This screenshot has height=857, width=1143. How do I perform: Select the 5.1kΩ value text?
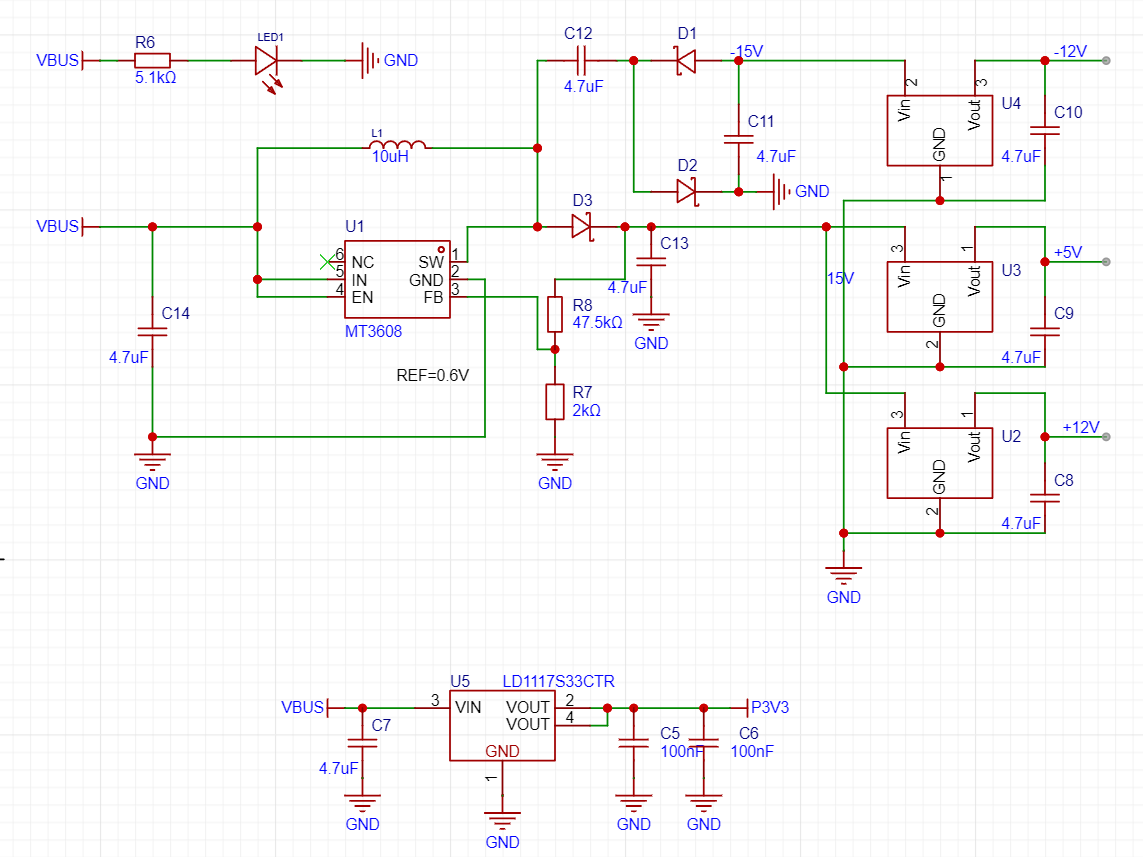point(155,77)
